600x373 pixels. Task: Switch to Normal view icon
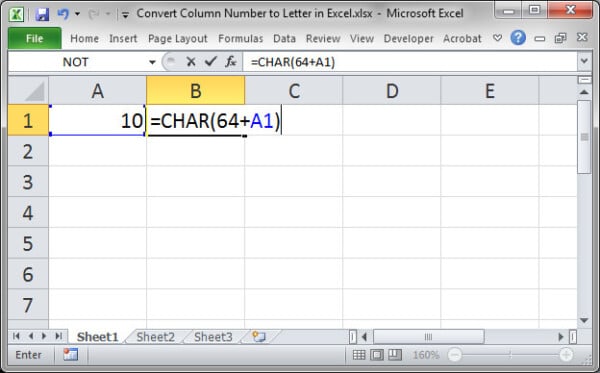click(359, 355)
